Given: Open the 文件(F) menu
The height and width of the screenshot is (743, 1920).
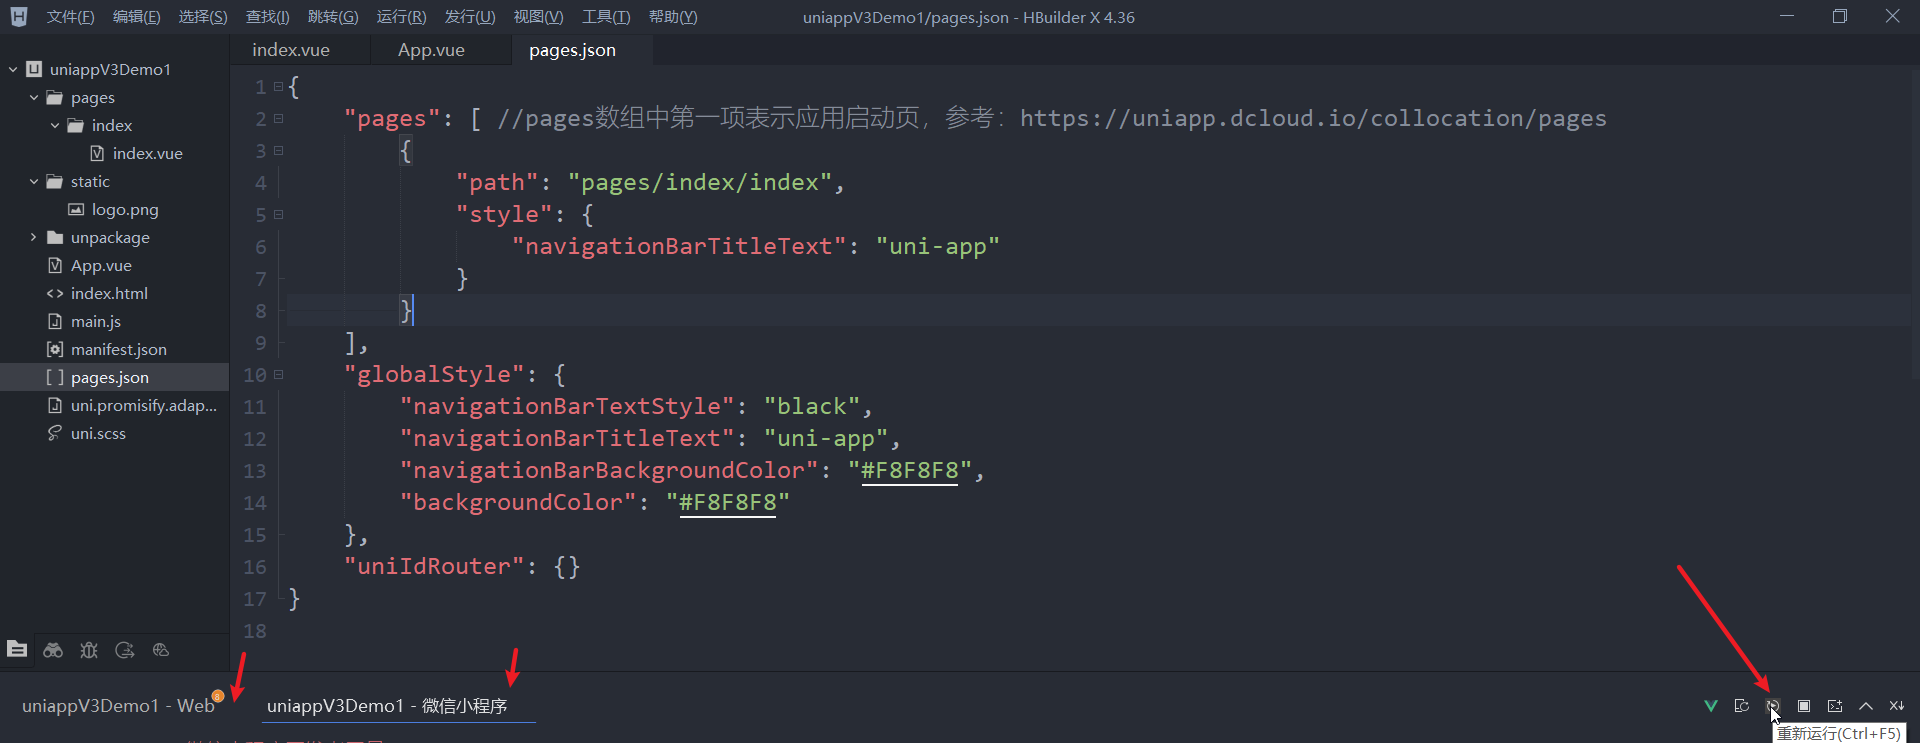Looking at the screenshot, I should click(70, 17).
